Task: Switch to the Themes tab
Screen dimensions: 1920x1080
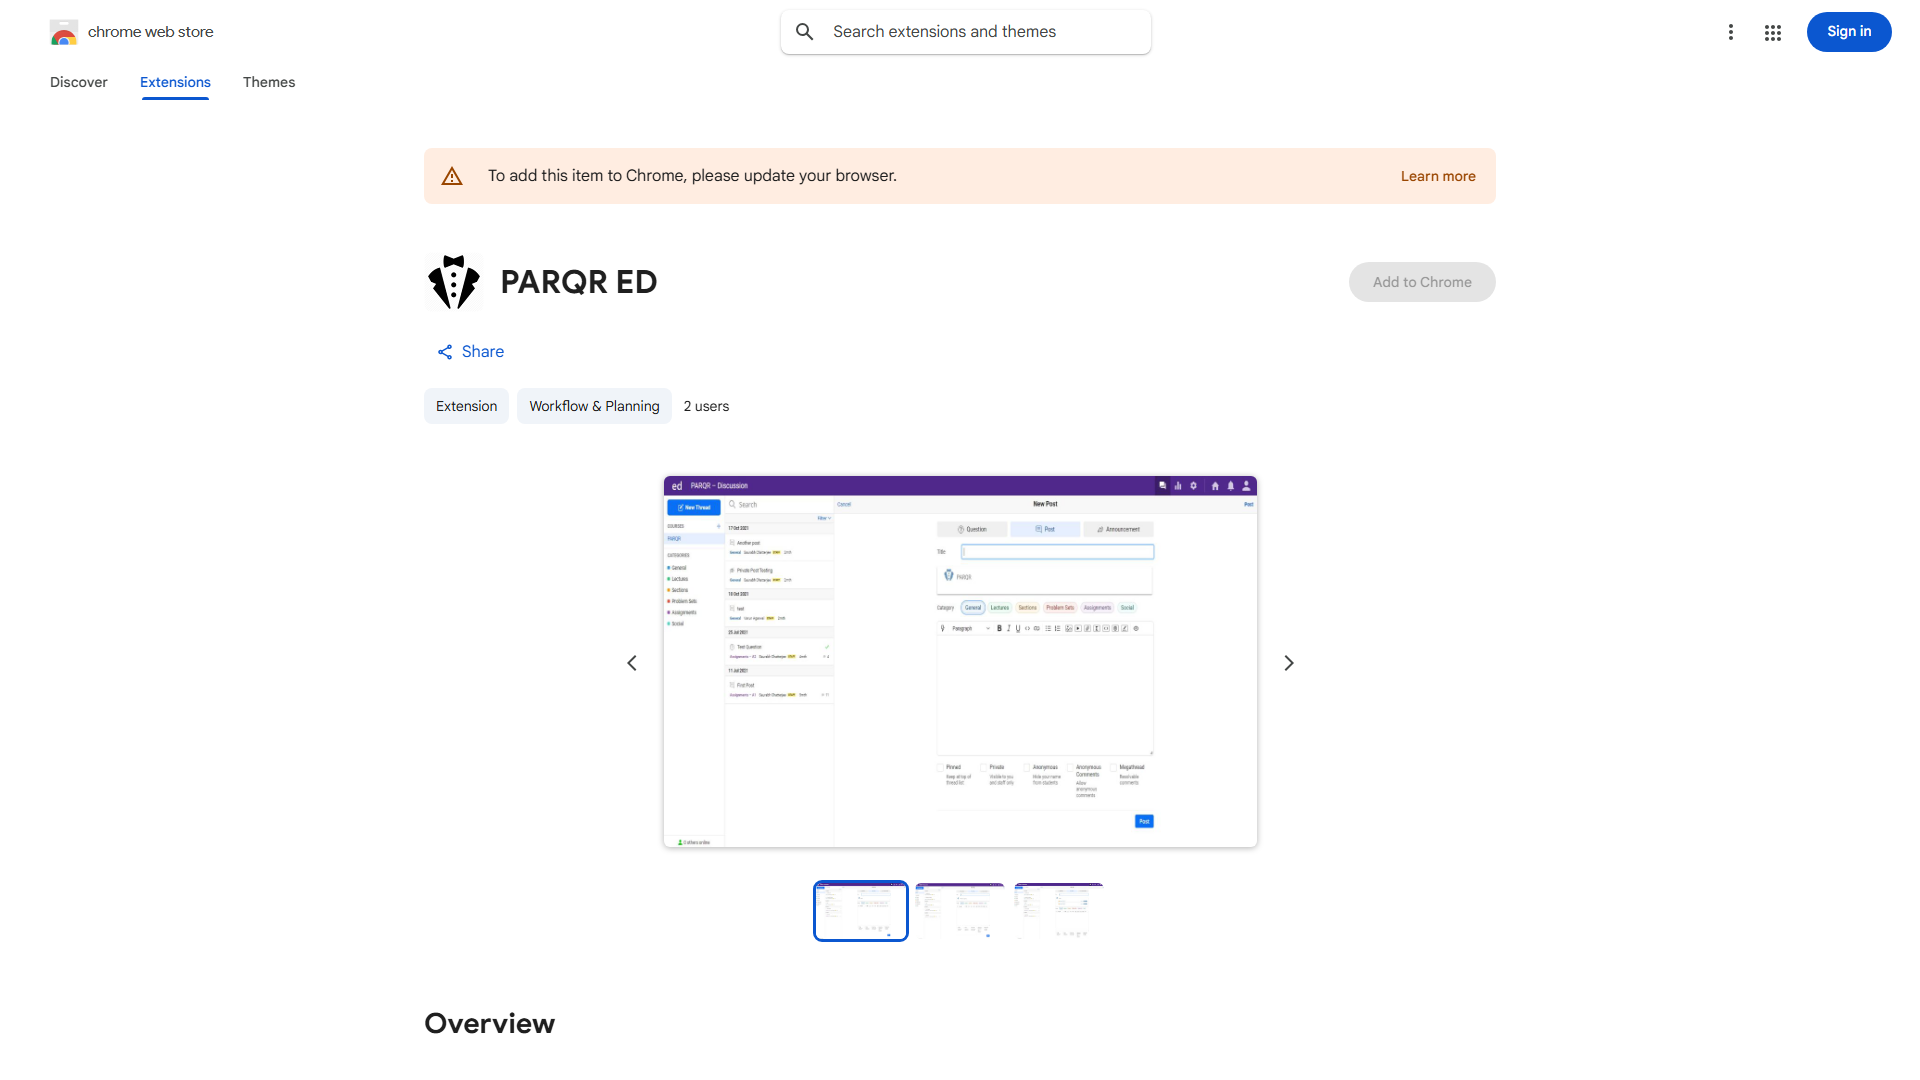Action: [x=269, y=82]
